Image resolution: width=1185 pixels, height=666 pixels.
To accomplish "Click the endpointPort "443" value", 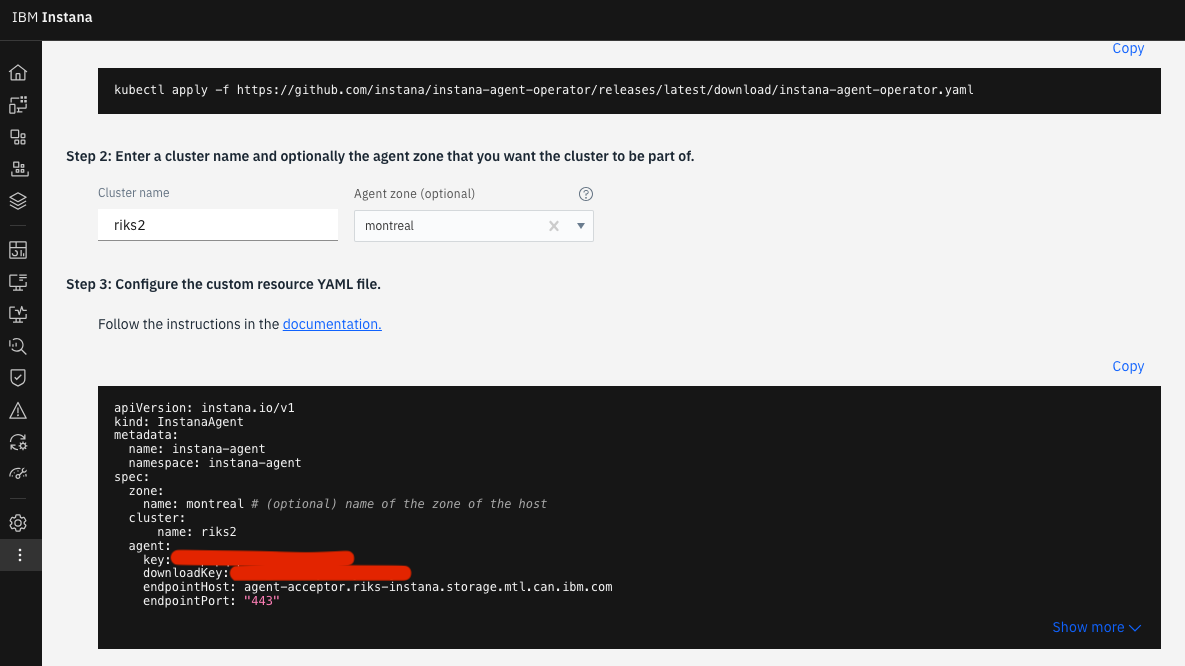I will pos(261,601).
